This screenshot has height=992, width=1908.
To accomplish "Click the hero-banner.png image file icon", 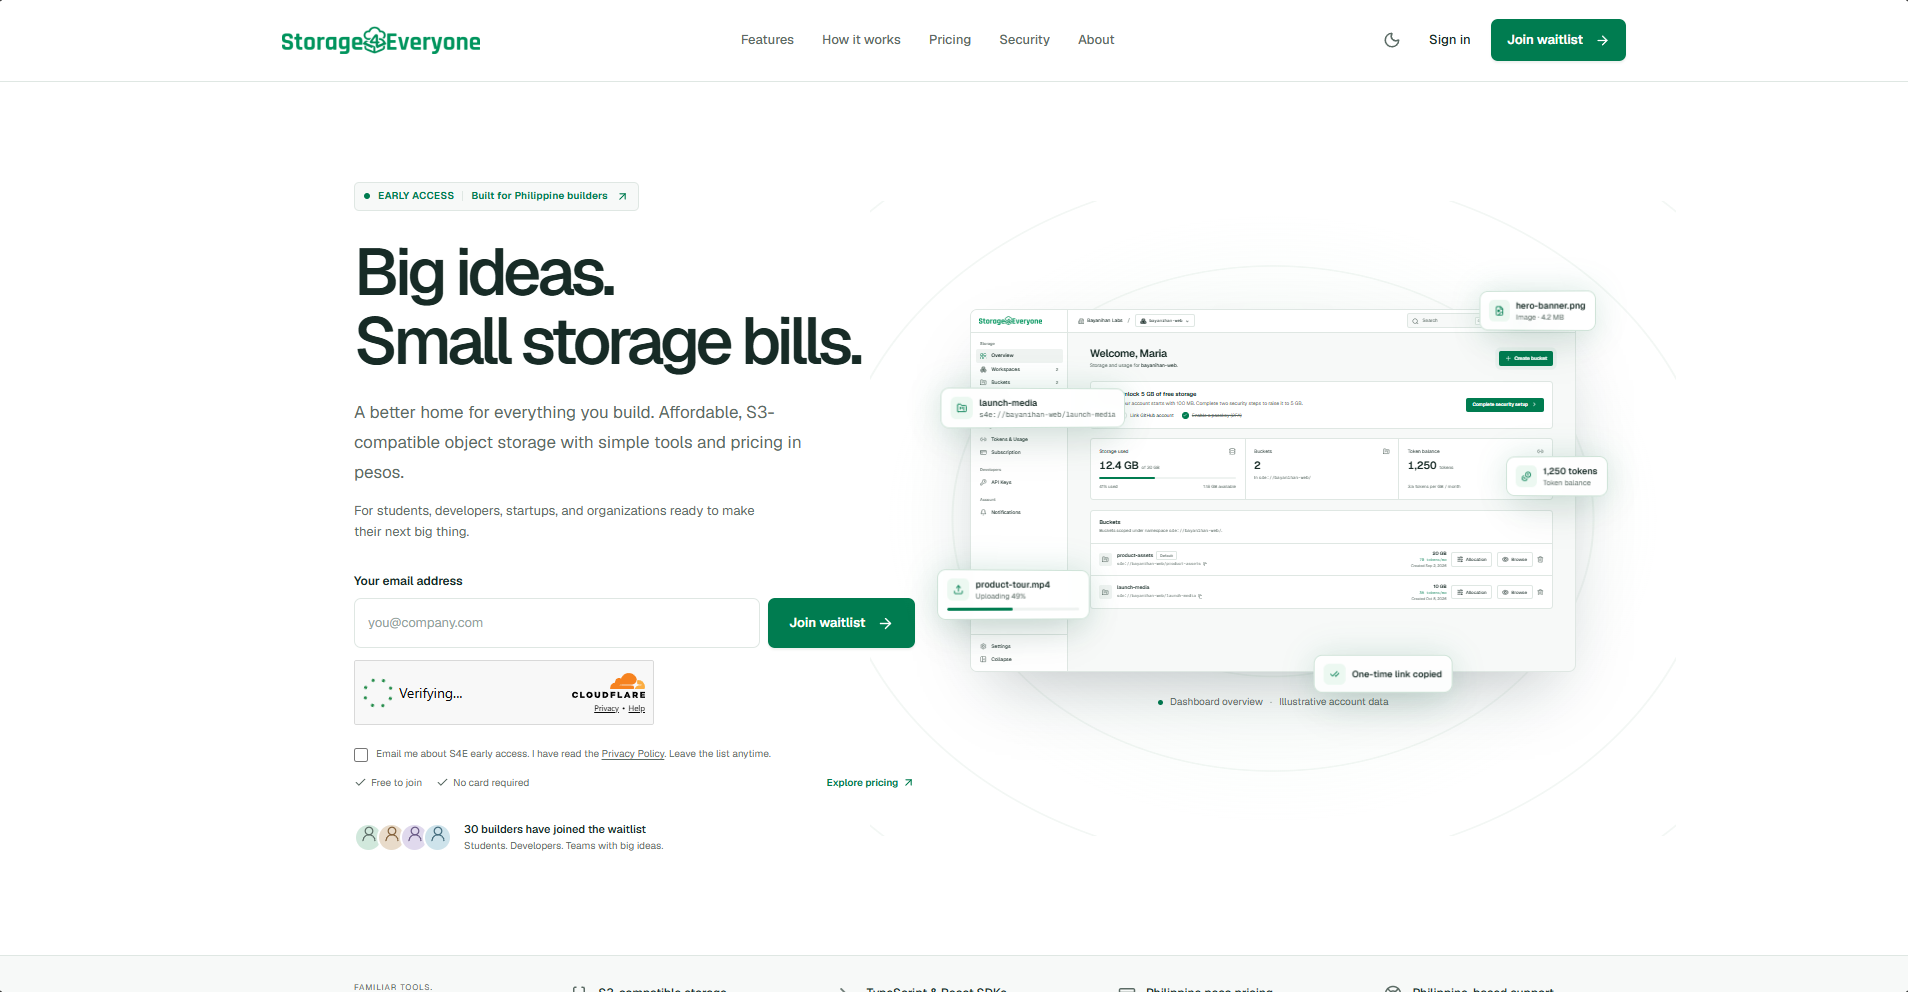I will coord(1498,311).
